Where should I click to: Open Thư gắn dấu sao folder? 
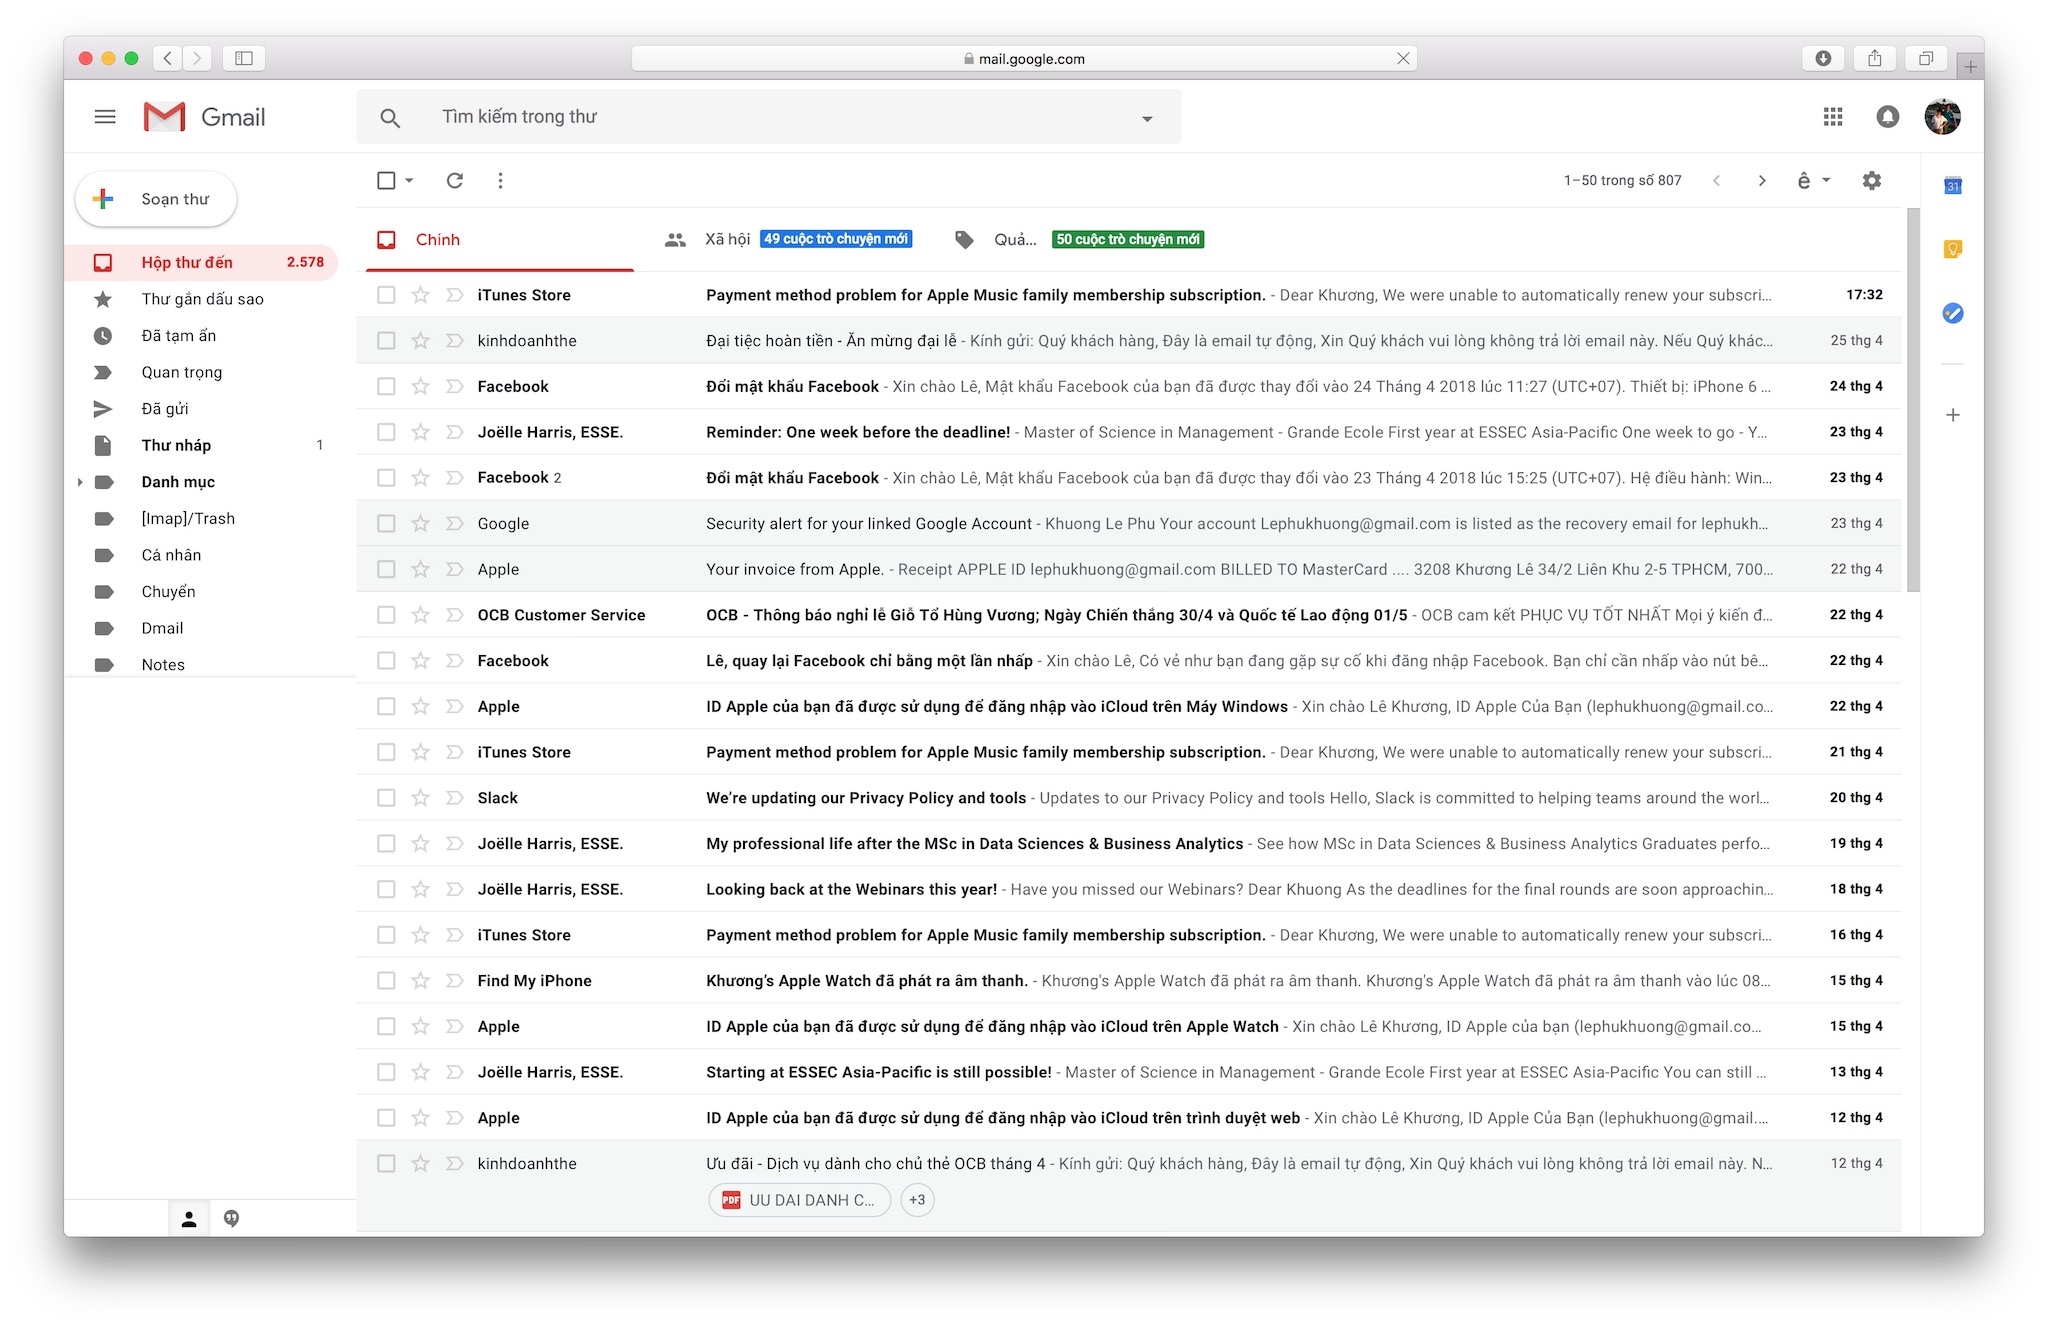(x=202, y=299)
